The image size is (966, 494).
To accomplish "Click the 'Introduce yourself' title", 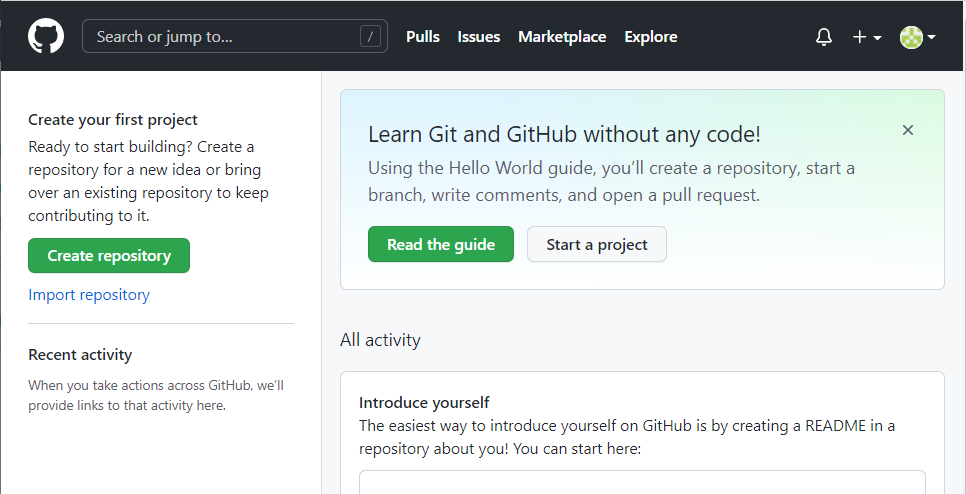I will 424,403.
